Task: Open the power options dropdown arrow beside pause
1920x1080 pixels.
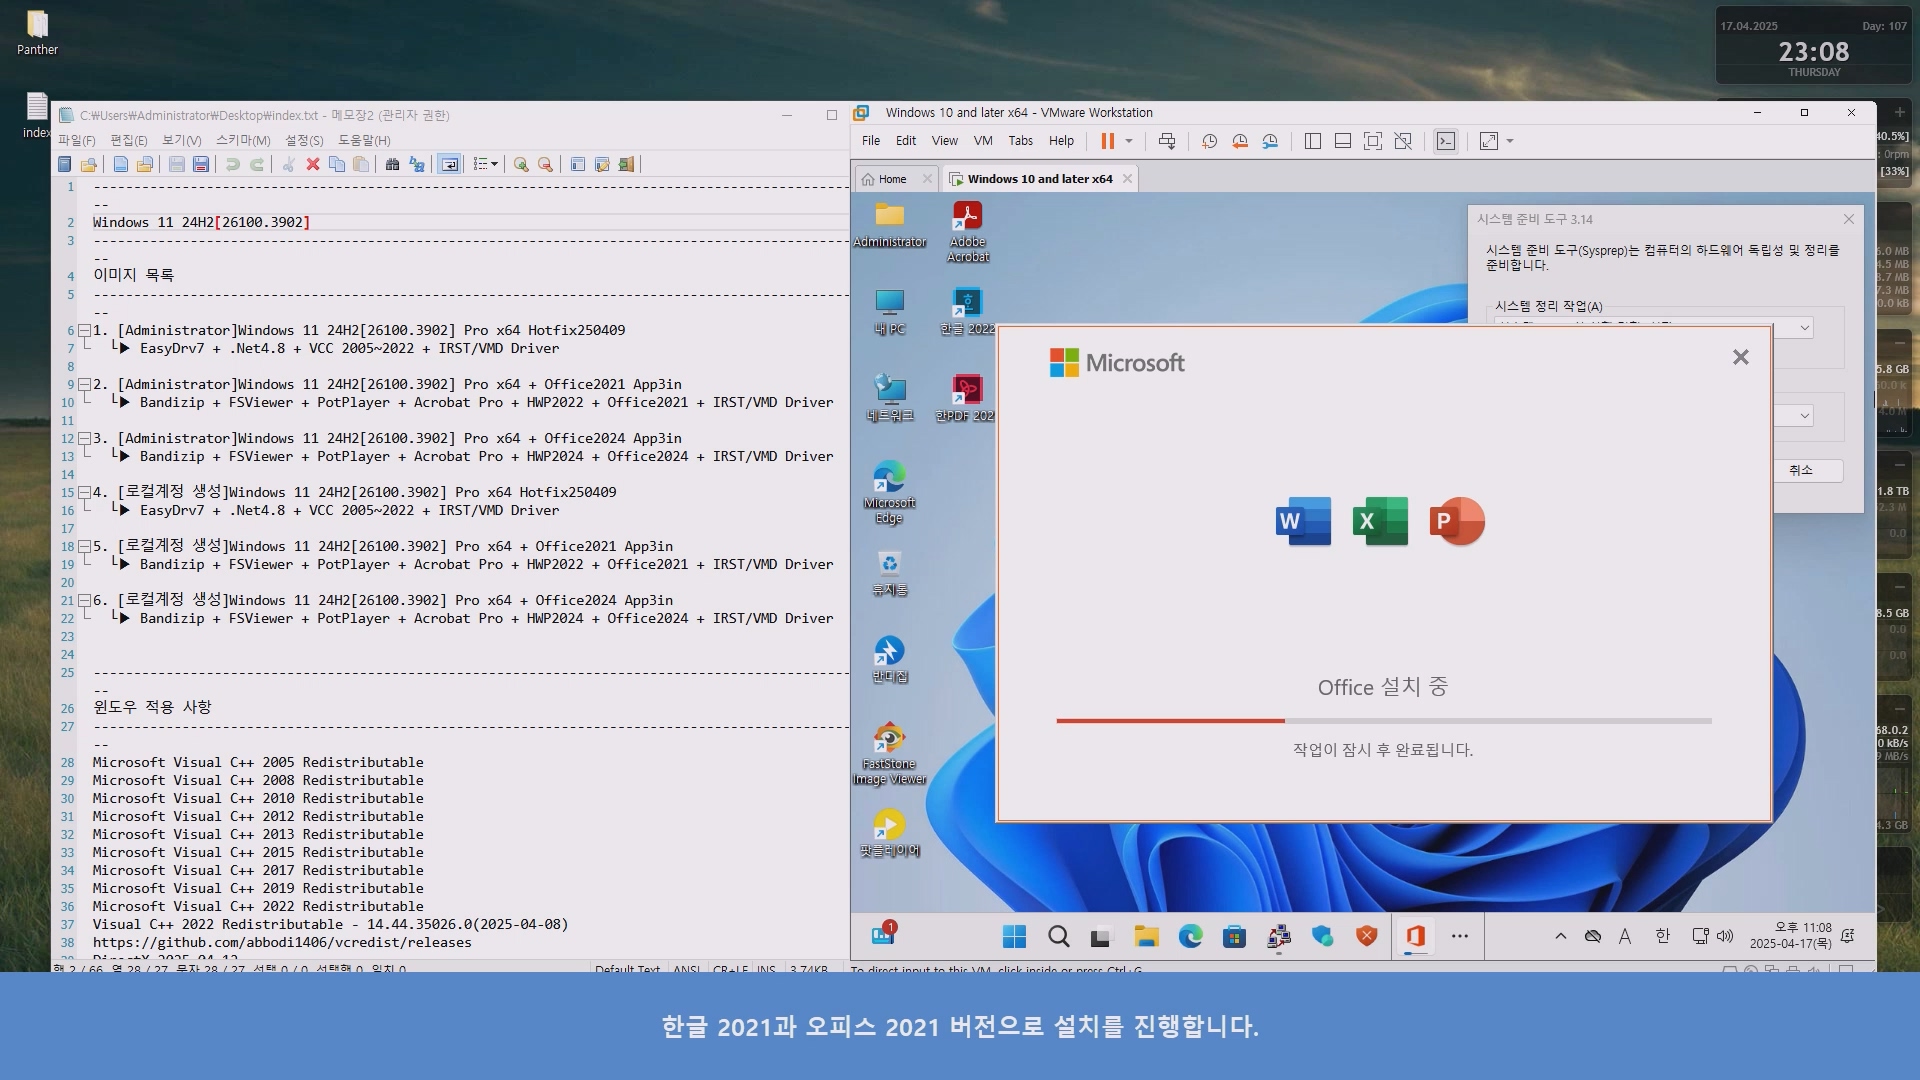Action: (1129, 141)
